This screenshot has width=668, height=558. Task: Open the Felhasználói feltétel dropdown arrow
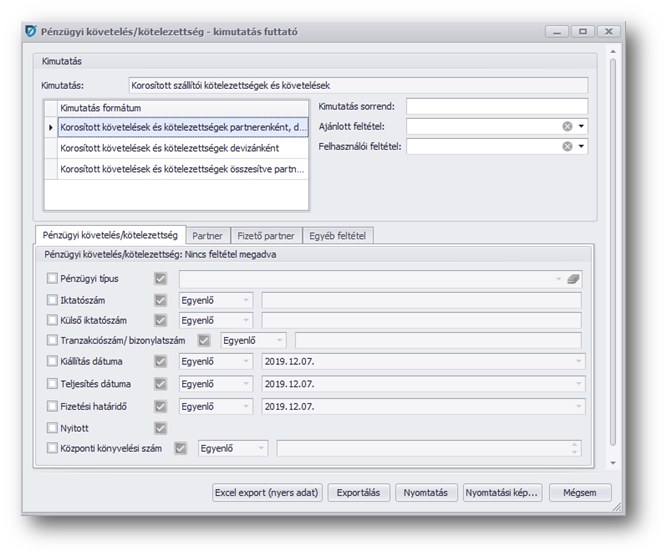pos(581,146)
